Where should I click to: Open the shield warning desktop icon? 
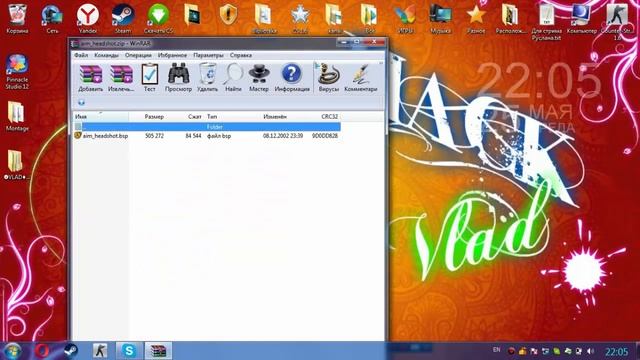[x=229, y=16]
